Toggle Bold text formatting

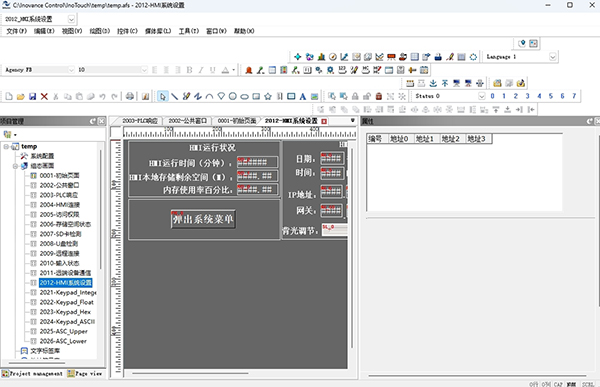(189, 70)
